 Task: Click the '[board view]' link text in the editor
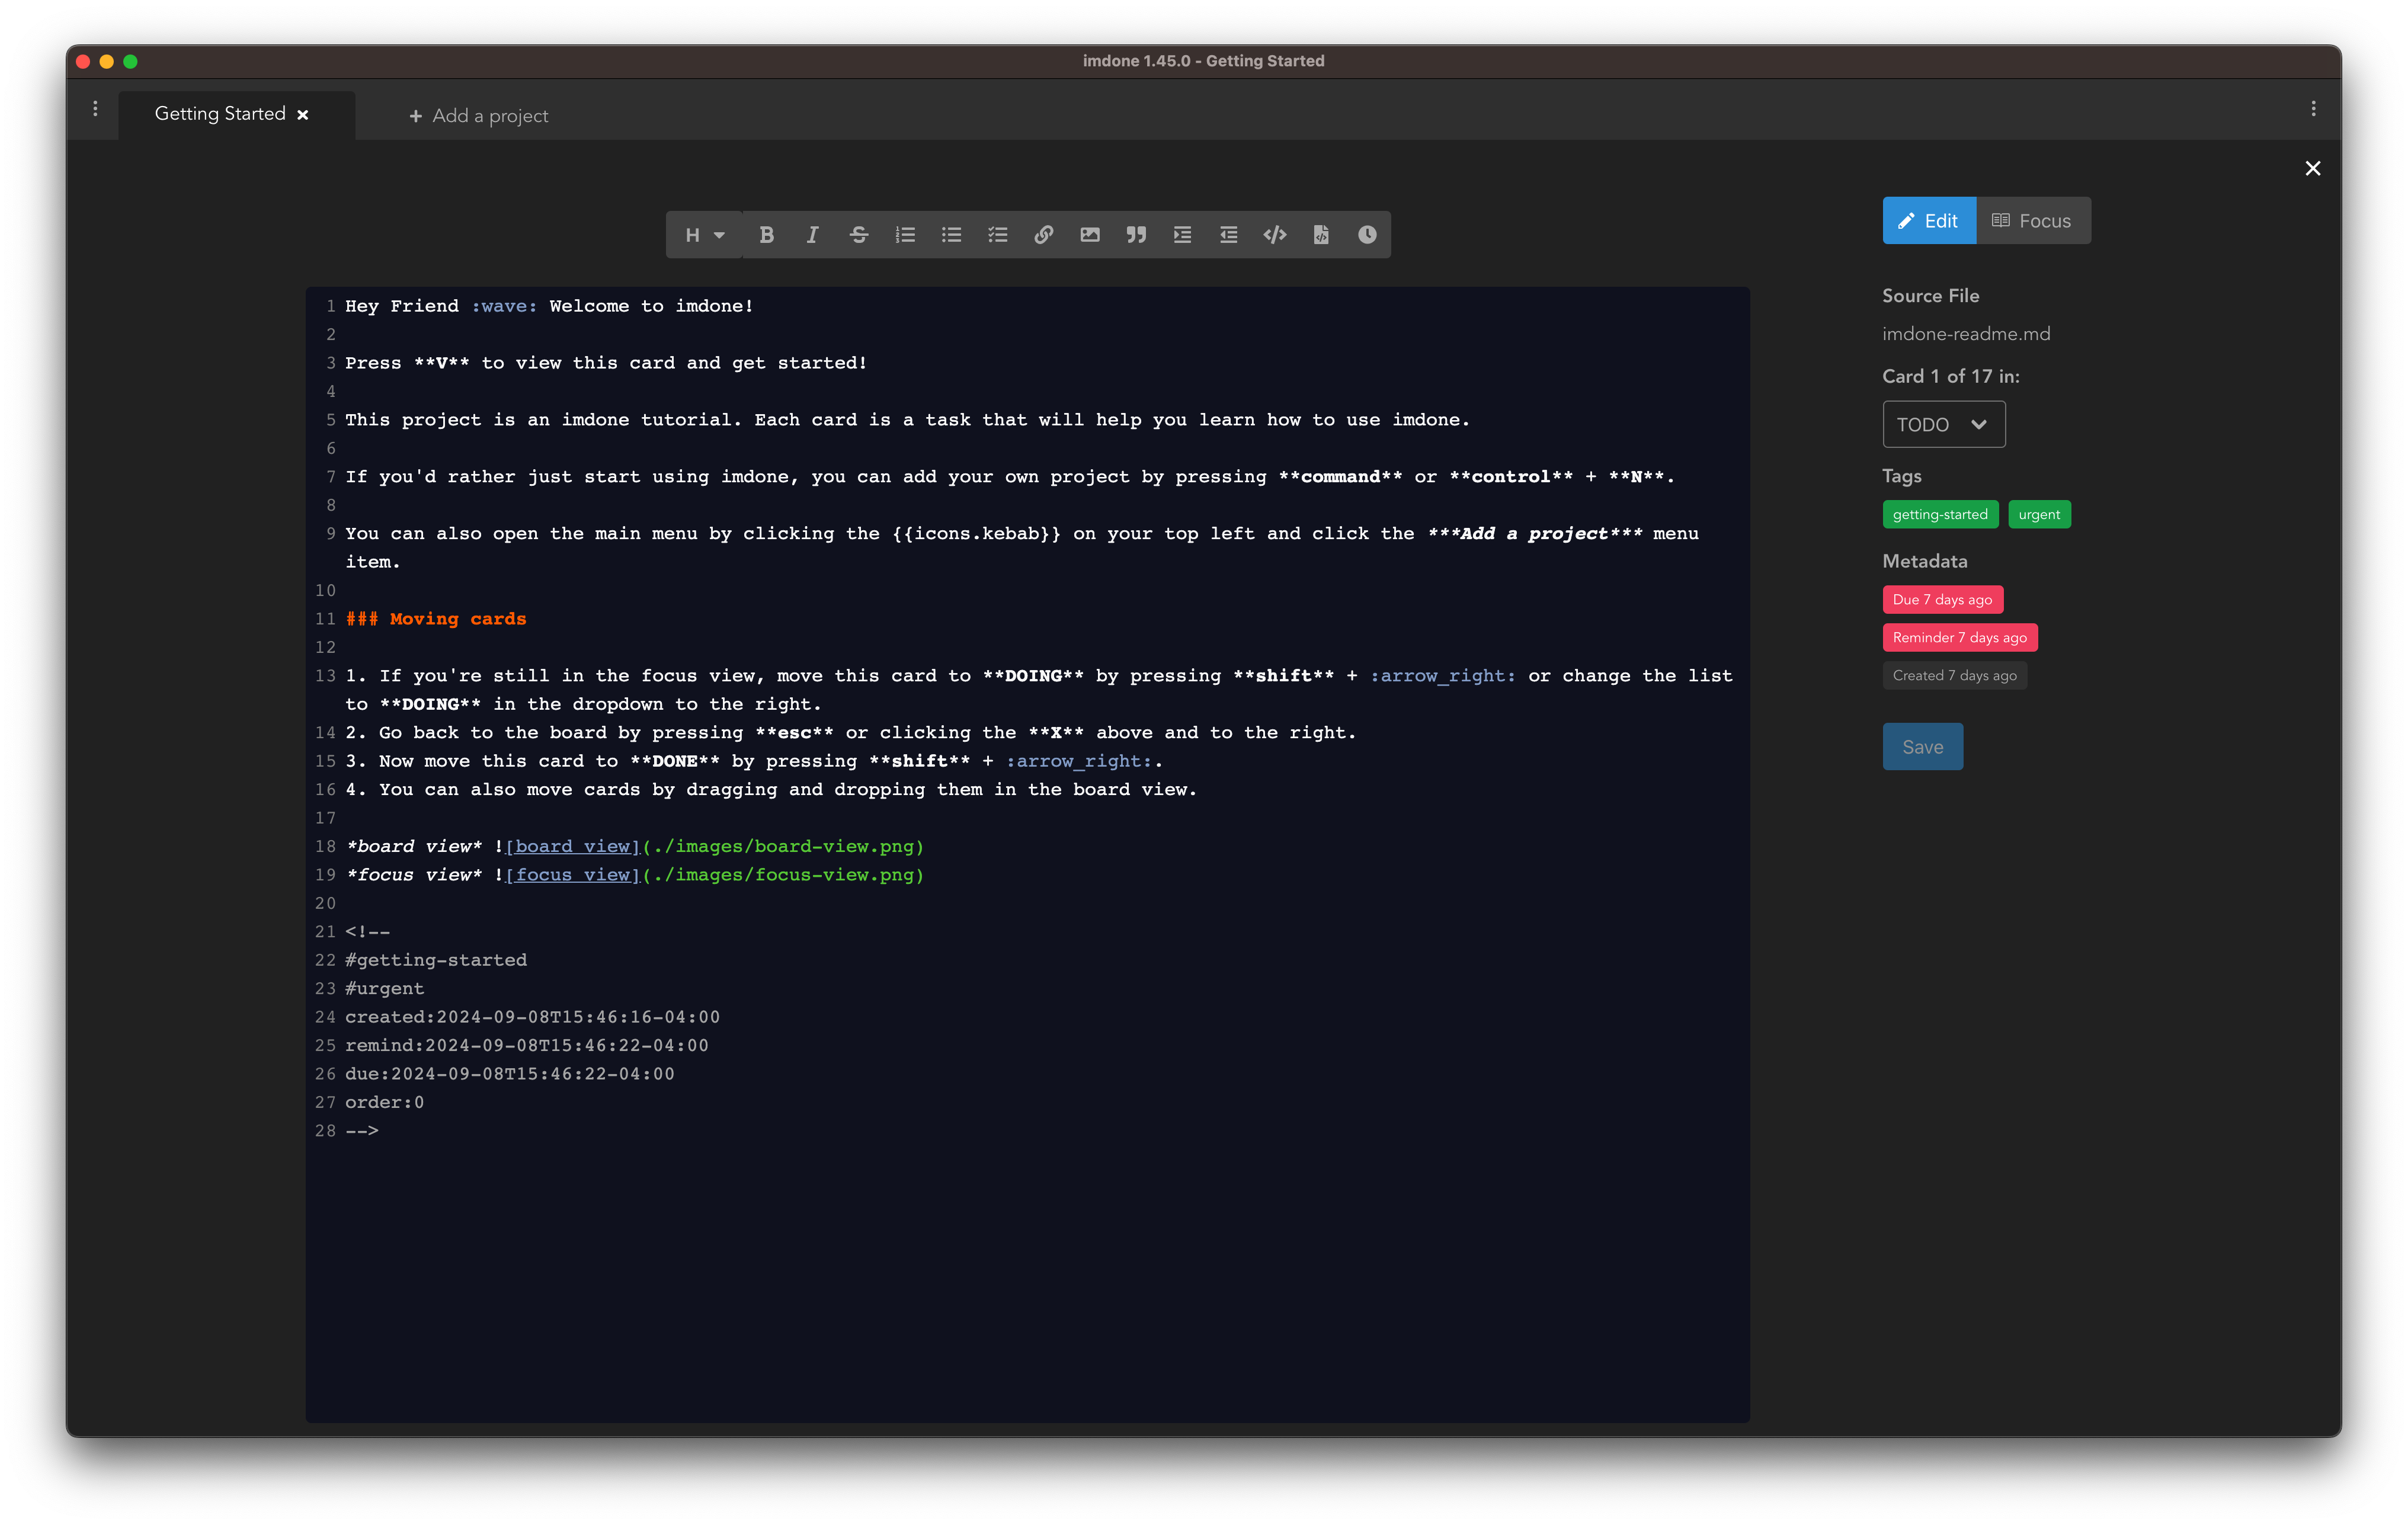coord(573,846)
